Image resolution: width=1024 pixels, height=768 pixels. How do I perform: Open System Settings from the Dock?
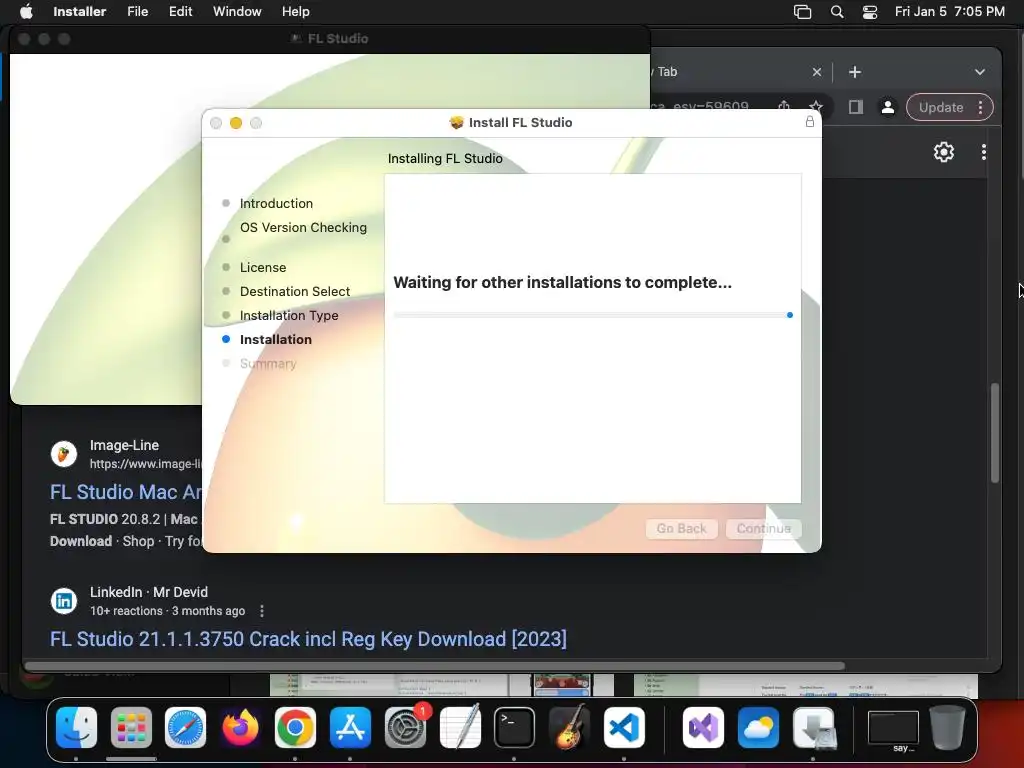tap(405, 727)
